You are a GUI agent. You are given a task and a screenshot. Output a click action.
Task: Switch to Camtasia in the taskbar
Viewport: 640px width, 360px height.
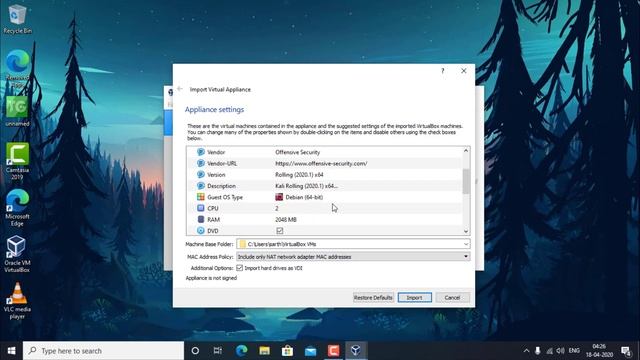click(333, 351)
